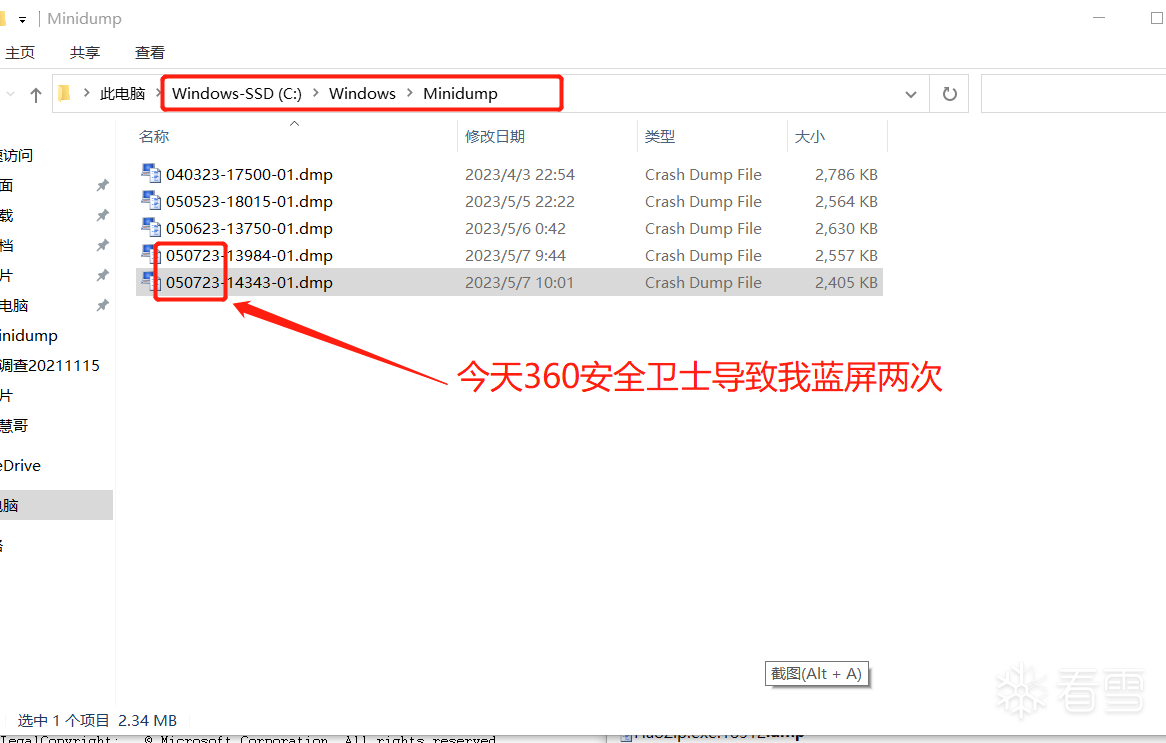The image size is (1166, 743).
Task: Open the 主页 ribbon tab
Action: tap(20, 53)
